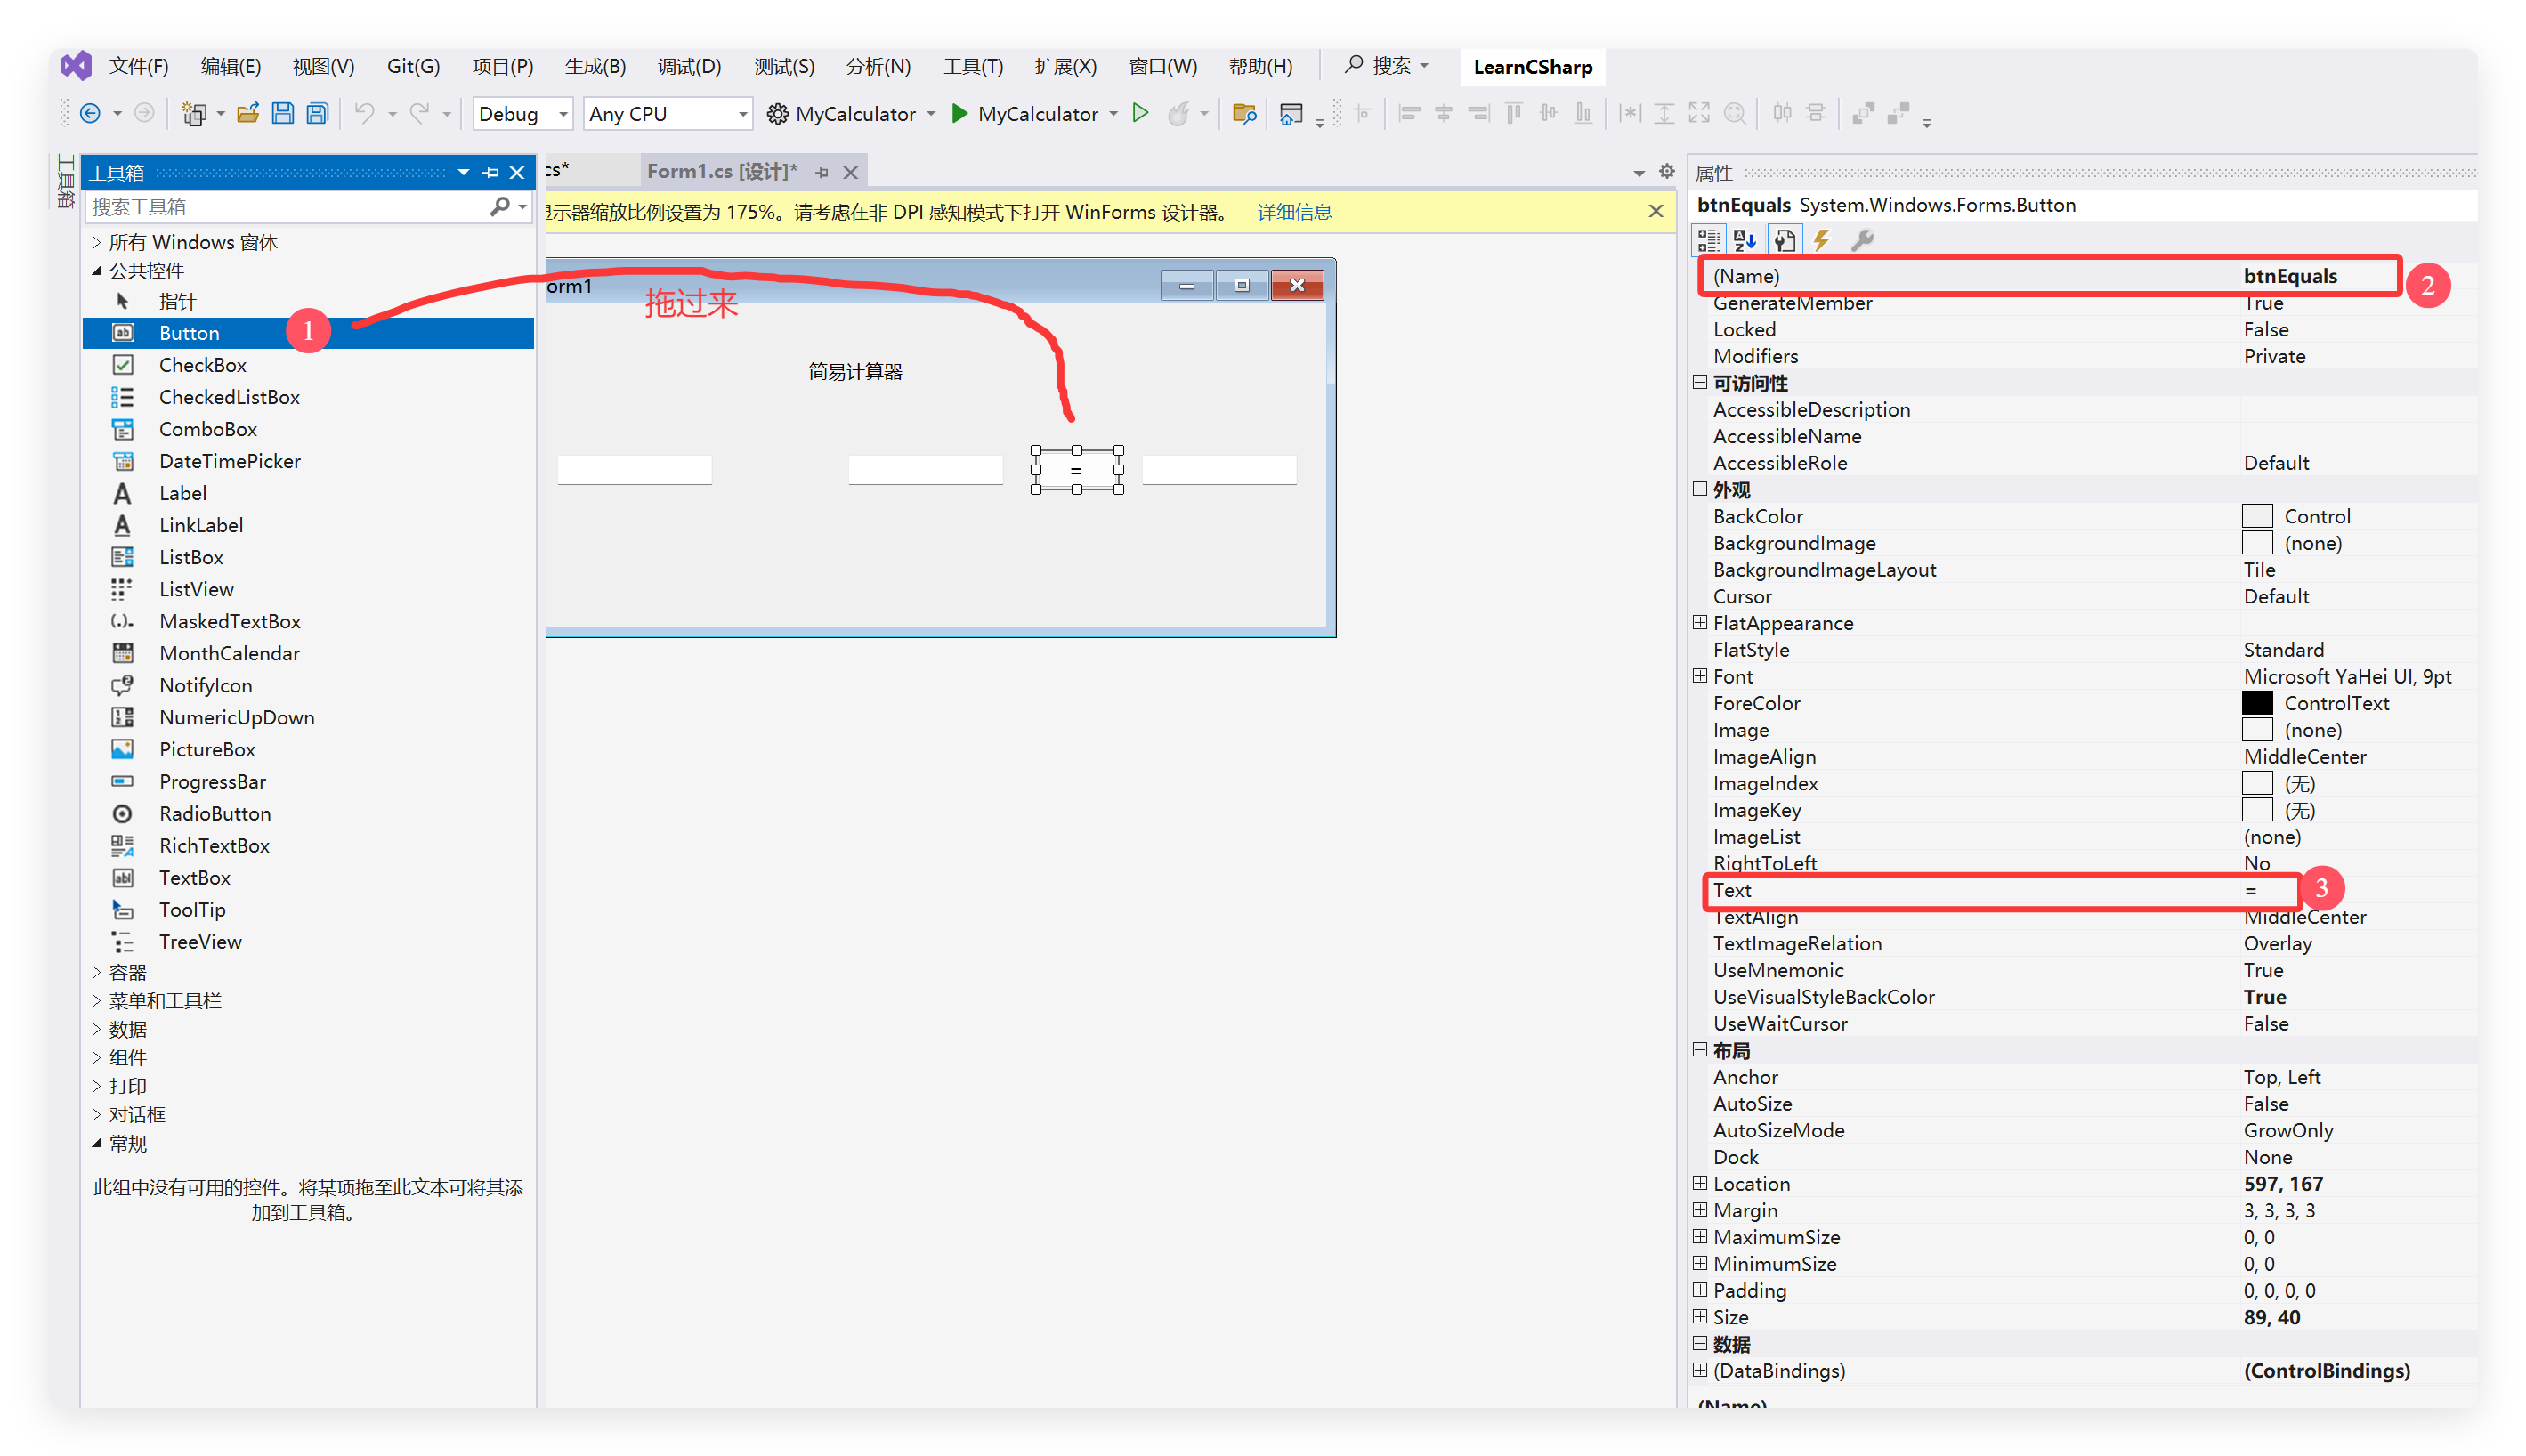The height and width of the screenshot is (1456, 2526).
Task: Click the align lefts layout icon
Action: pos(1410,114)
